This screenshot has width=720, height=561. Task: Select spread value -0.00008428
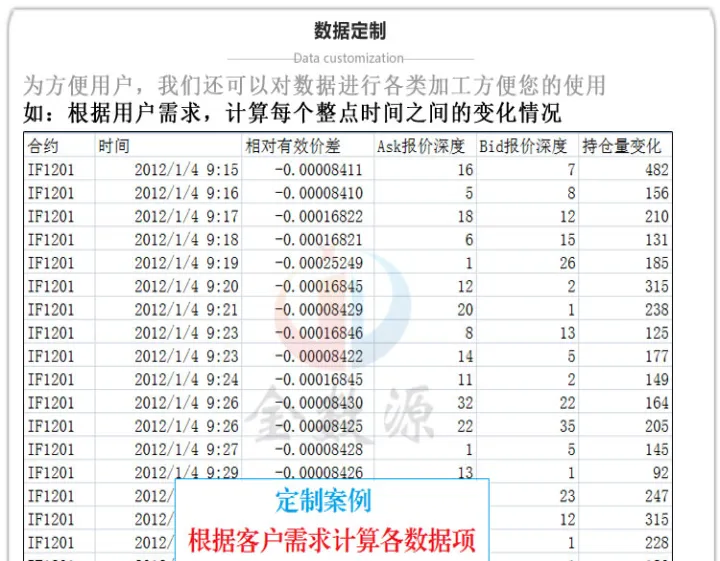[x=319, y=449]
